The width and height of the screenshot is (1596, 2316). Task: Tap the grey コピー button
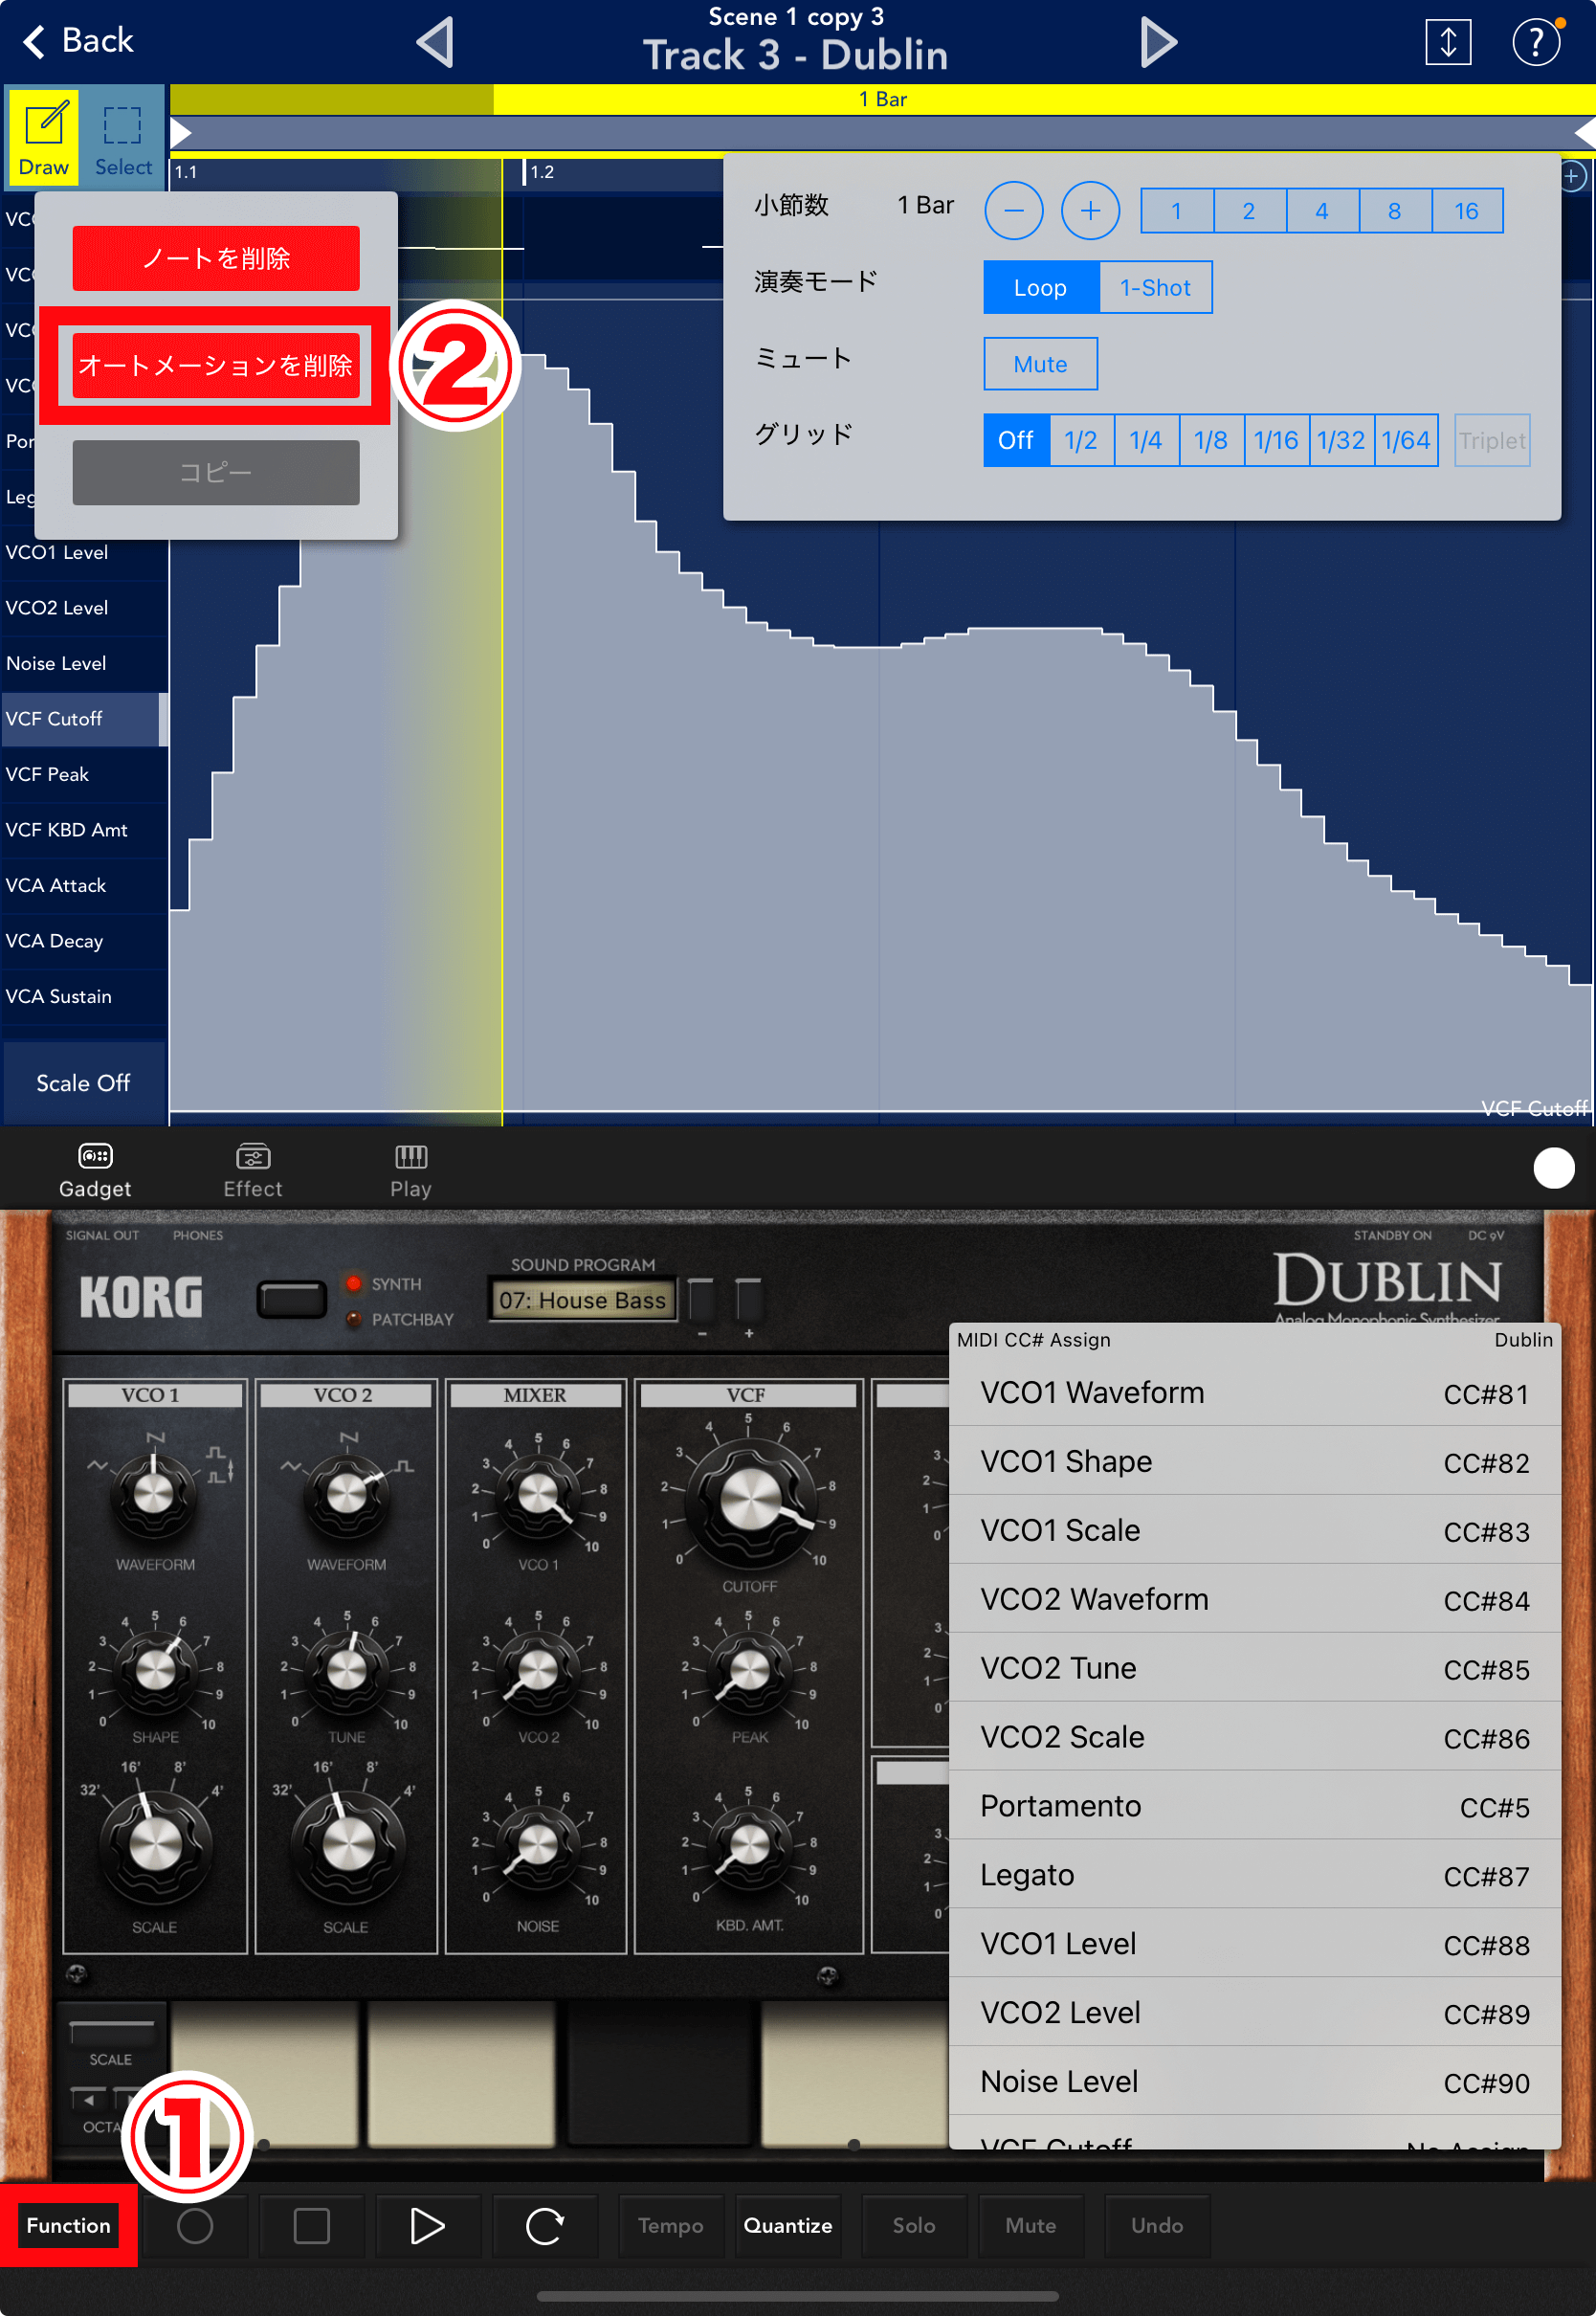click(216, 472)
